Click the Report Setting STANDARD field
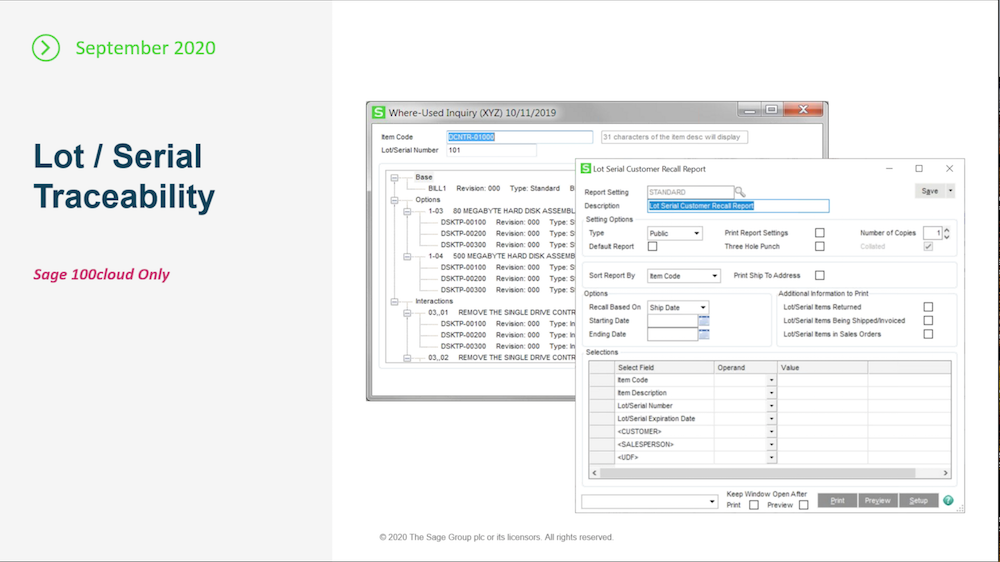1000x562 pixels. (x=690, y=192)
